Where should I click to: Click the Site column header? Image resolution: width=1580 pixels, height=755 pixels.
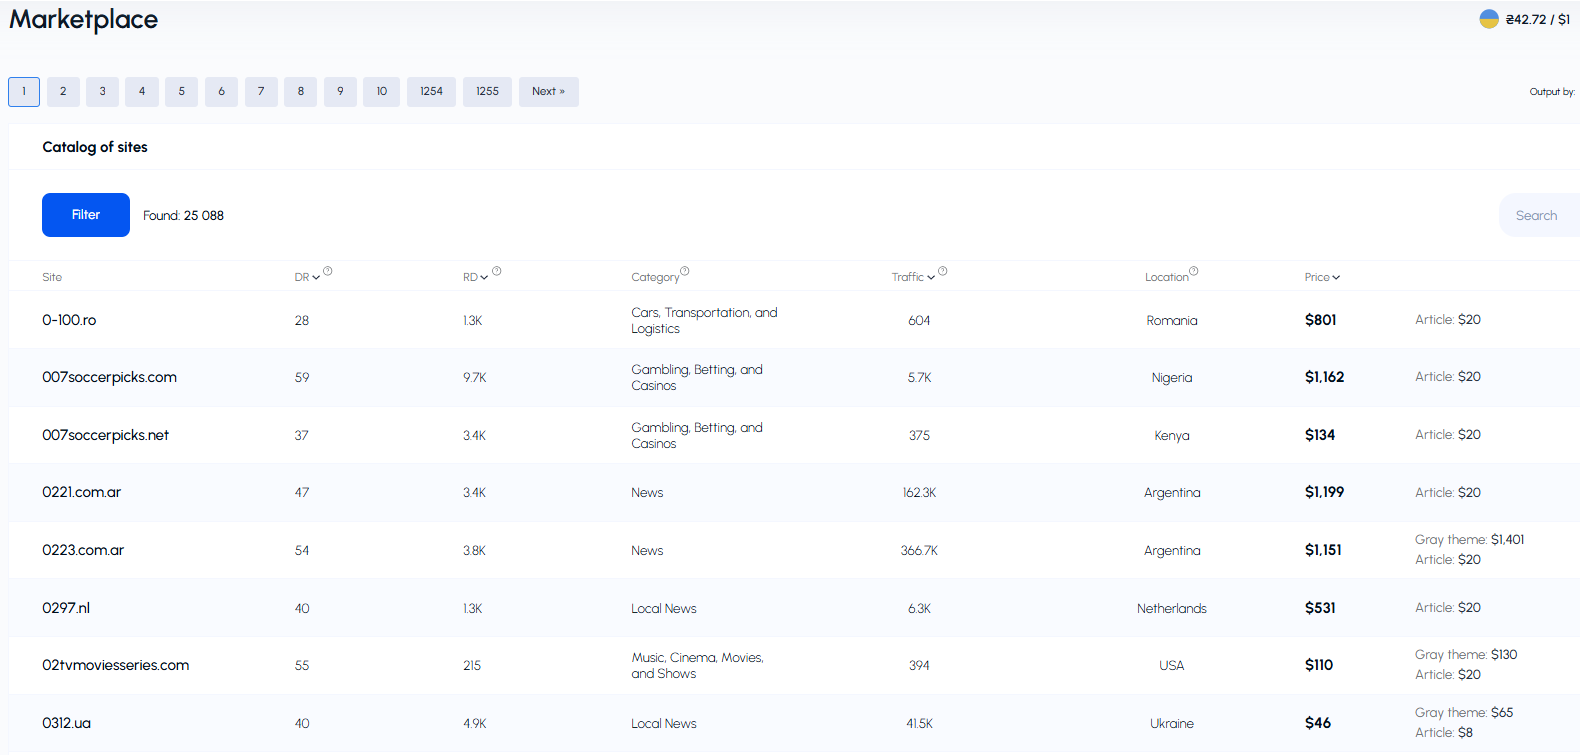[52, 277]
